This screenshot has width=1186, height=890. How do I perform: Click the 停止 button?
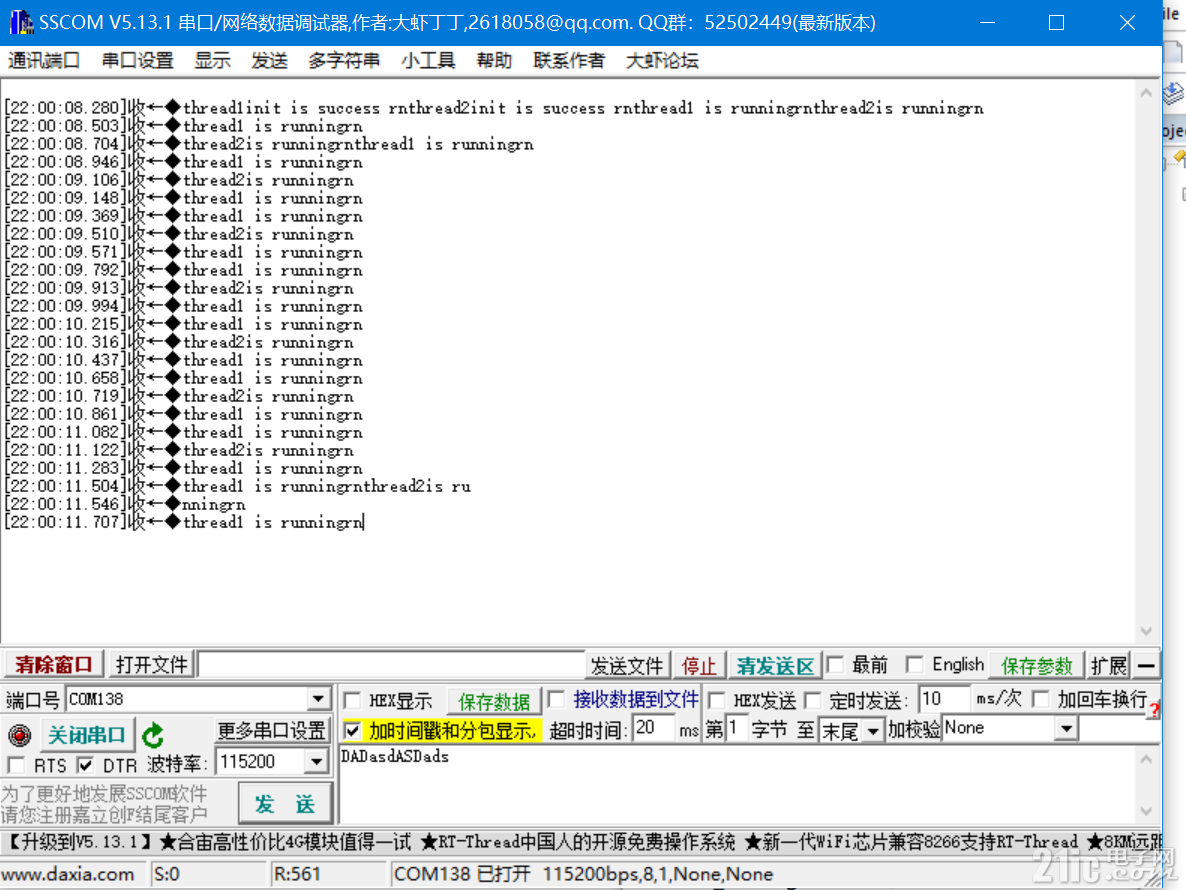[x=699, y=665]
